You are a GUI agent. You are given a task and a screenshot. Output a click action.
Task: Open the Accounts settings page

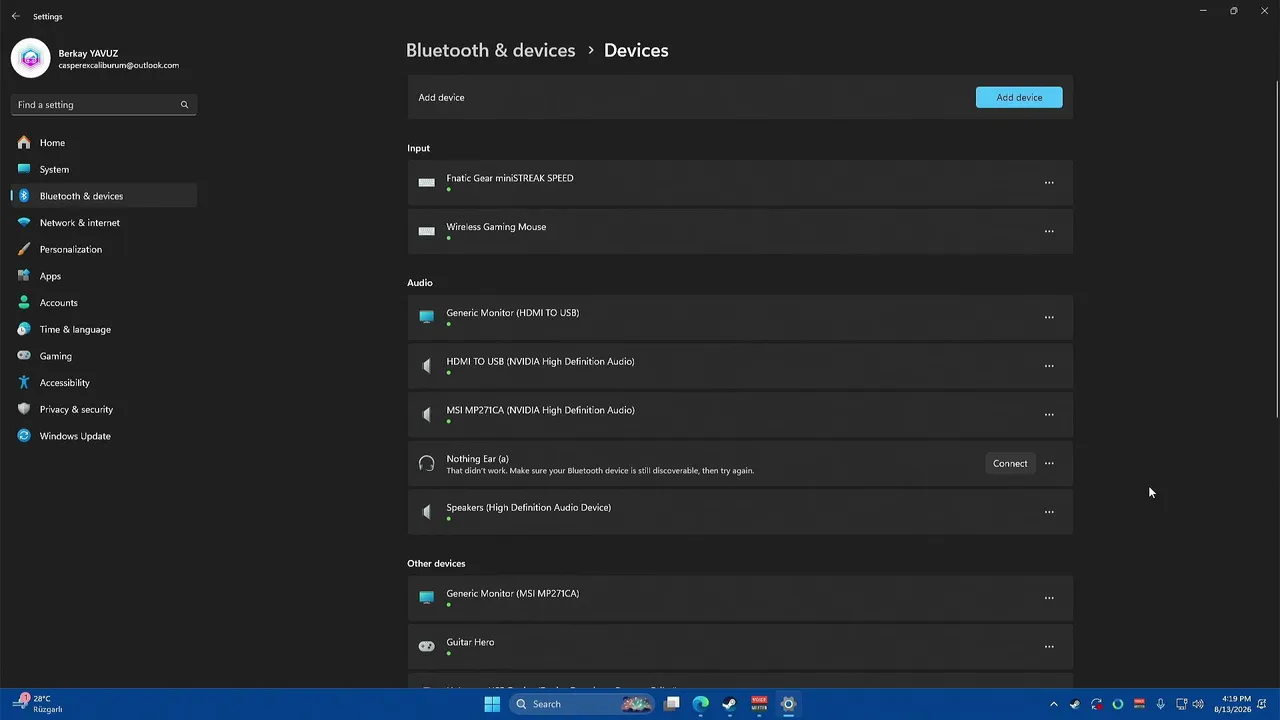[104, 303]
